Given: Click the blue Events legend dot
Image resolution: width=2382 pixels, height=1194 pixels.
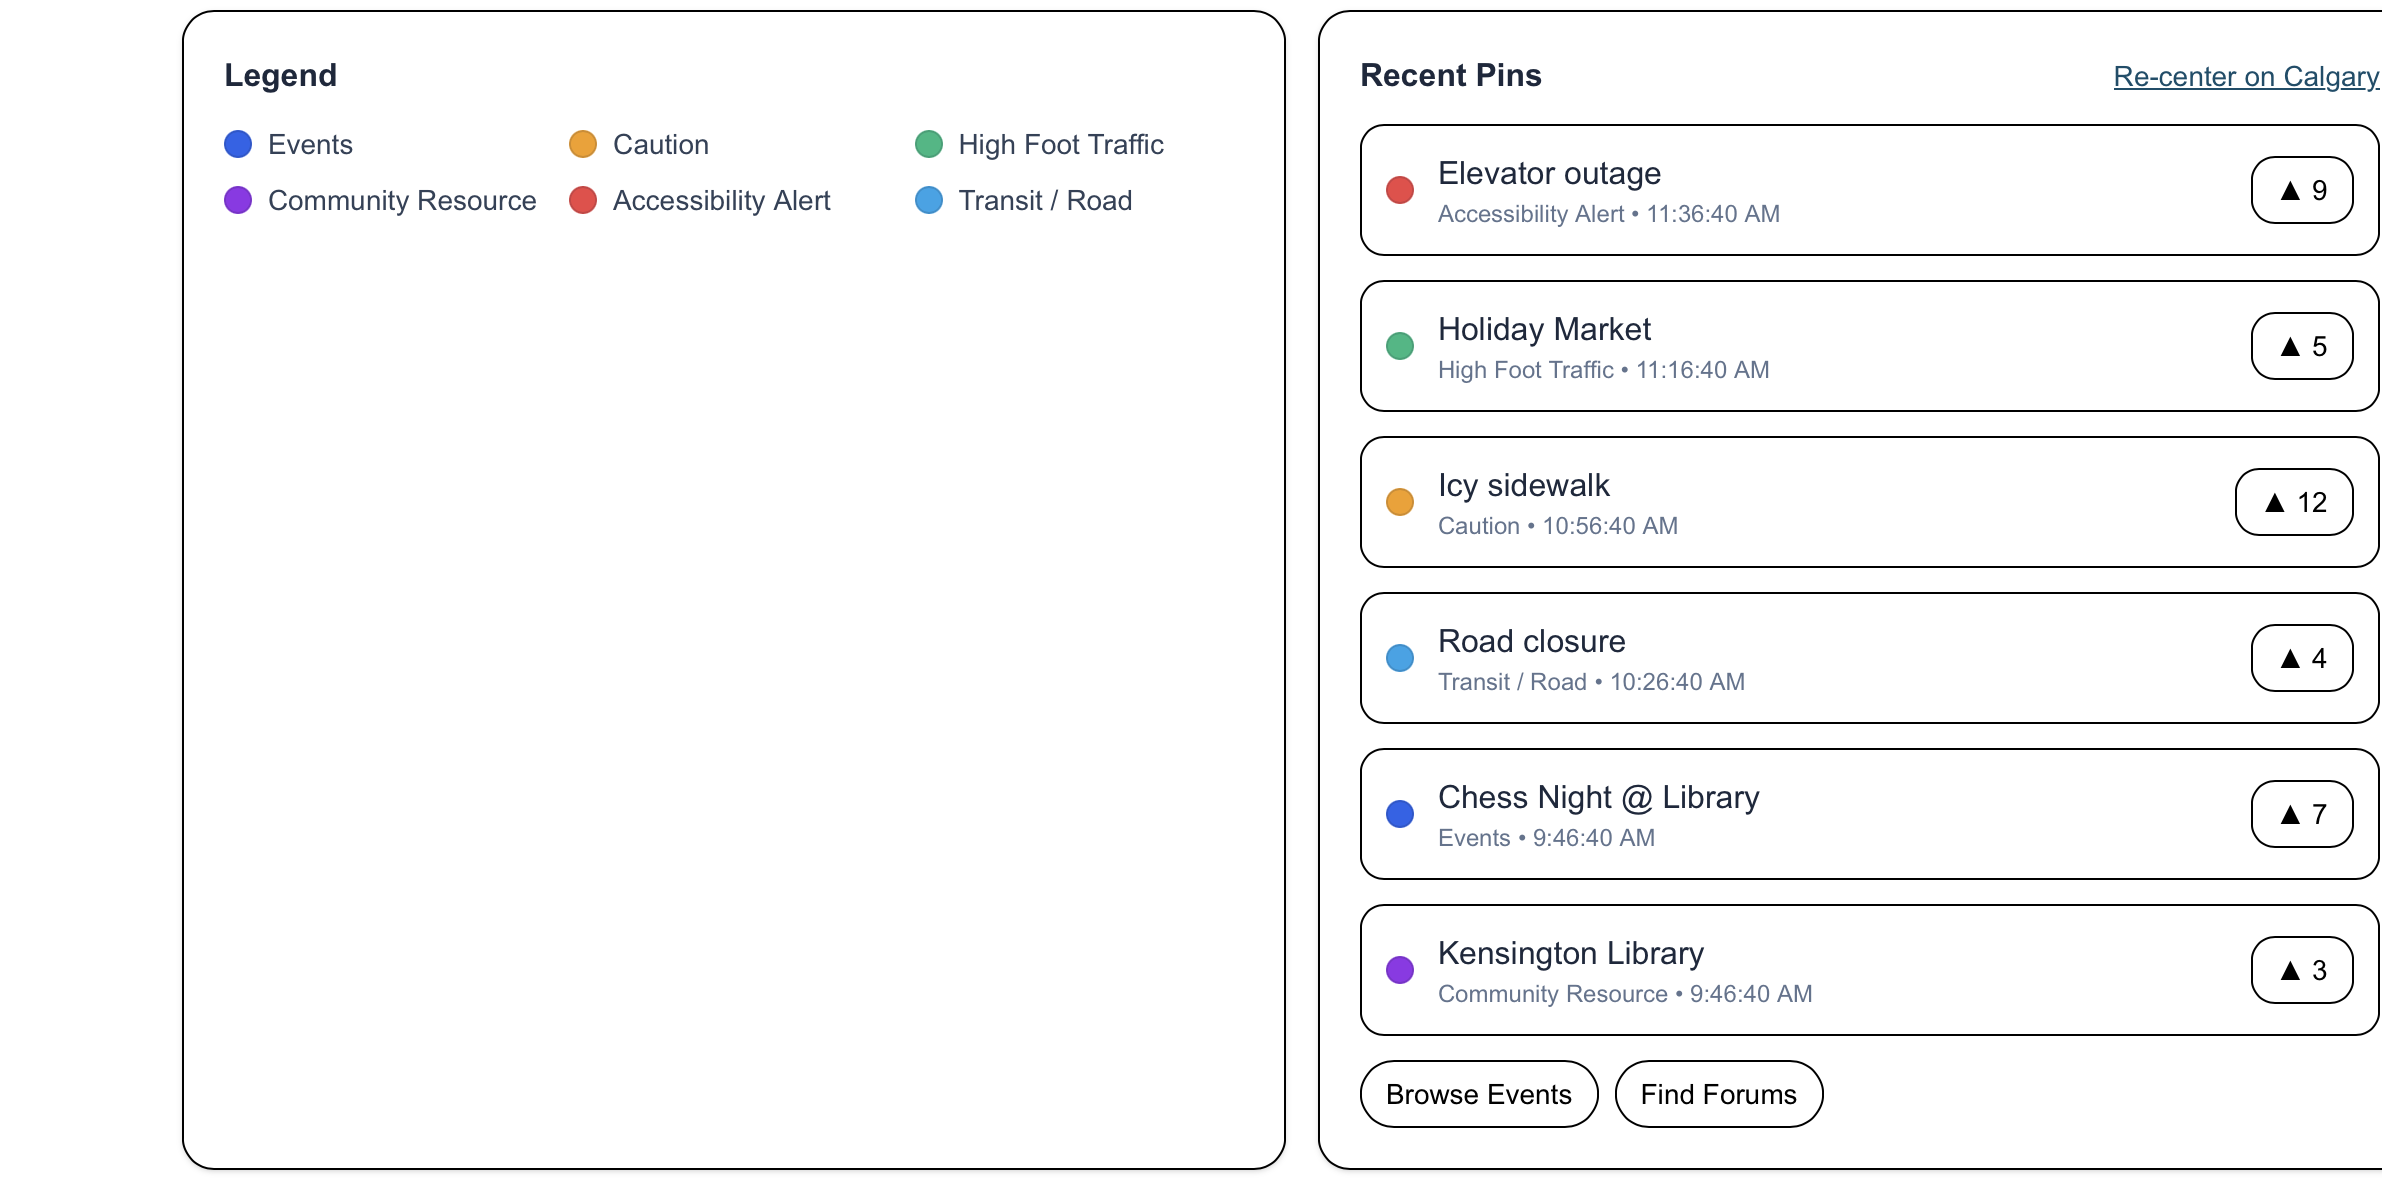Looking at the screenshot, I should pyautogui.click(x=238, y=144).
